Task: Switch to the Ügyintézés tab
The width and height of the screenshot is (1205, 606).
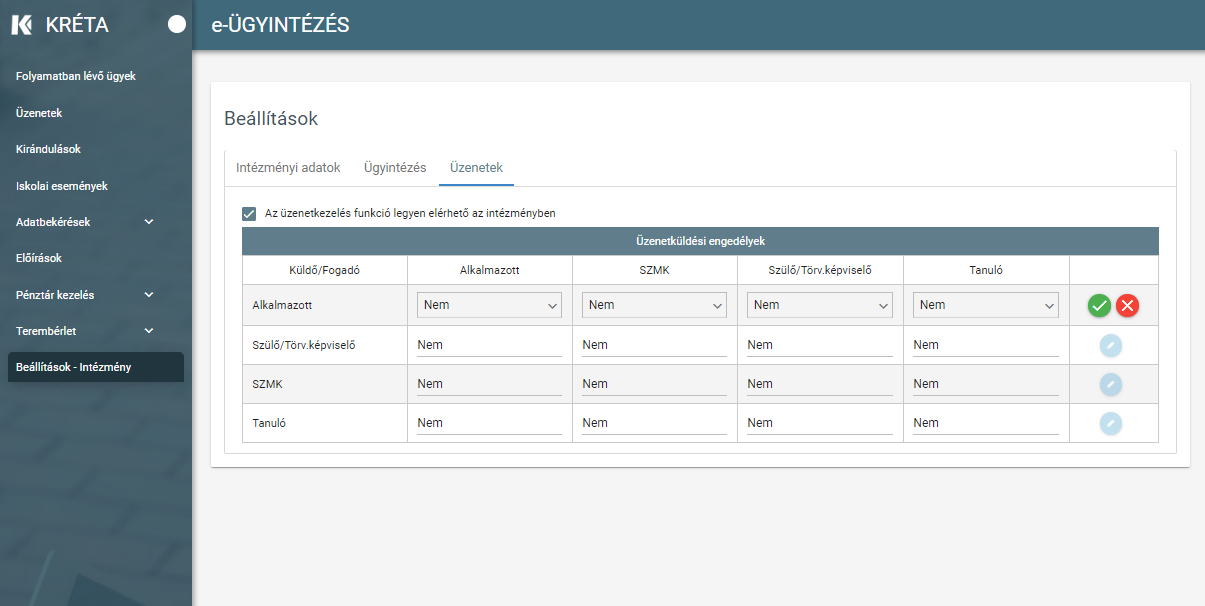Action: [395, 168]
